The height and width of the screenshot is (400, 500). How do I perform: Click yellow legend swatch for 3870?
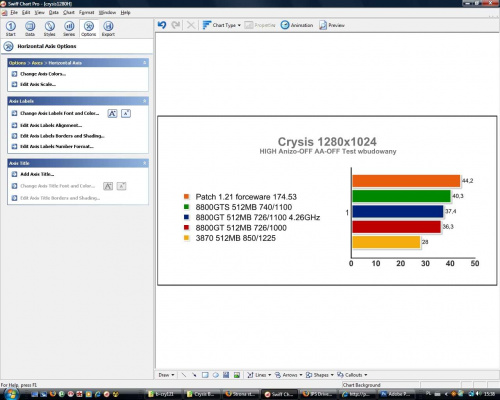point(187,238)
